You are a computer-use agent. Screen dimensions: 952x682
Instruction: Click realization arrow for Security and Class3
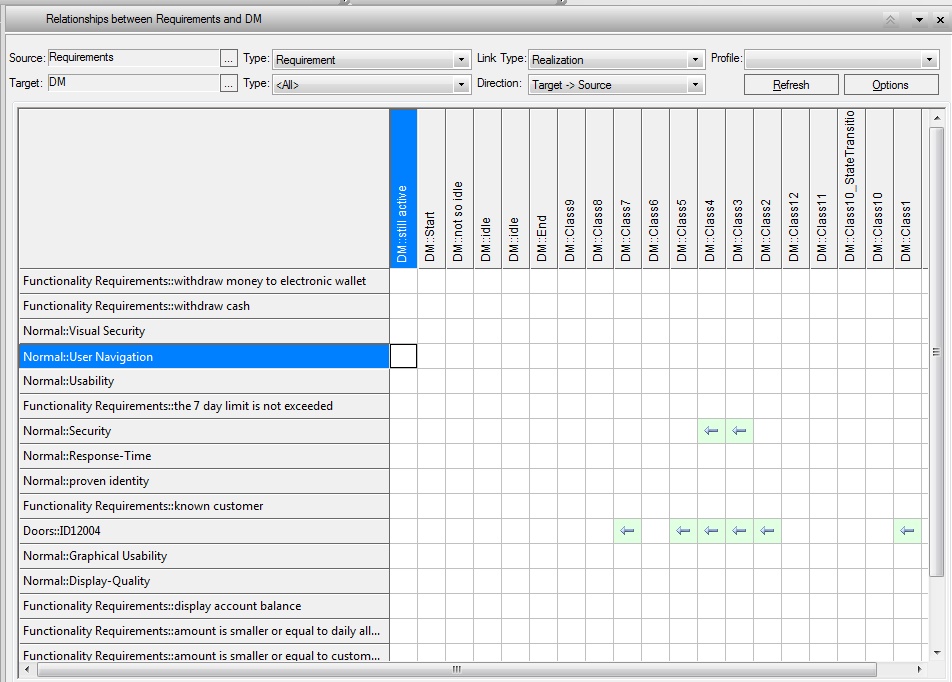[739, 431]
